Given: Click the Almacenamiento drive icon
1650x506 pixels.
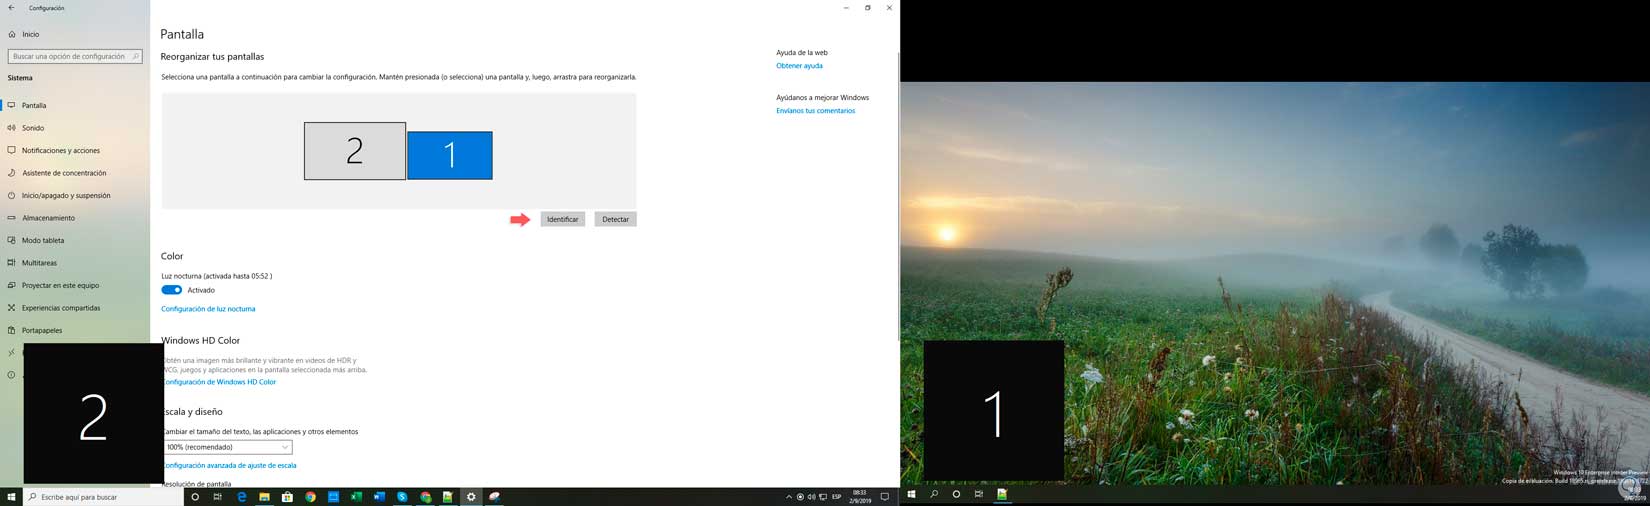Looking at the screenshot, I should point(12,218).
